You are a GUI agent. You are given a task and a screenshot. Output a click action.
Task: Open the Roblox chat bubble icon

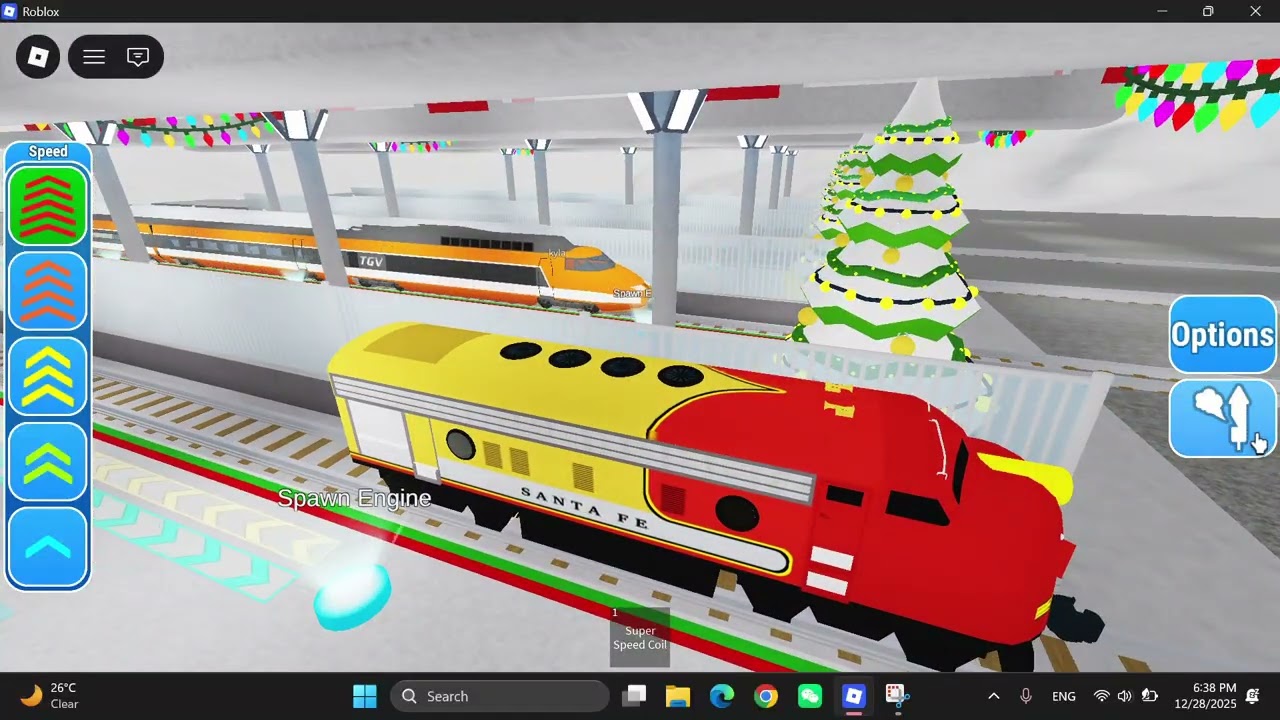(x=138, y=57)
